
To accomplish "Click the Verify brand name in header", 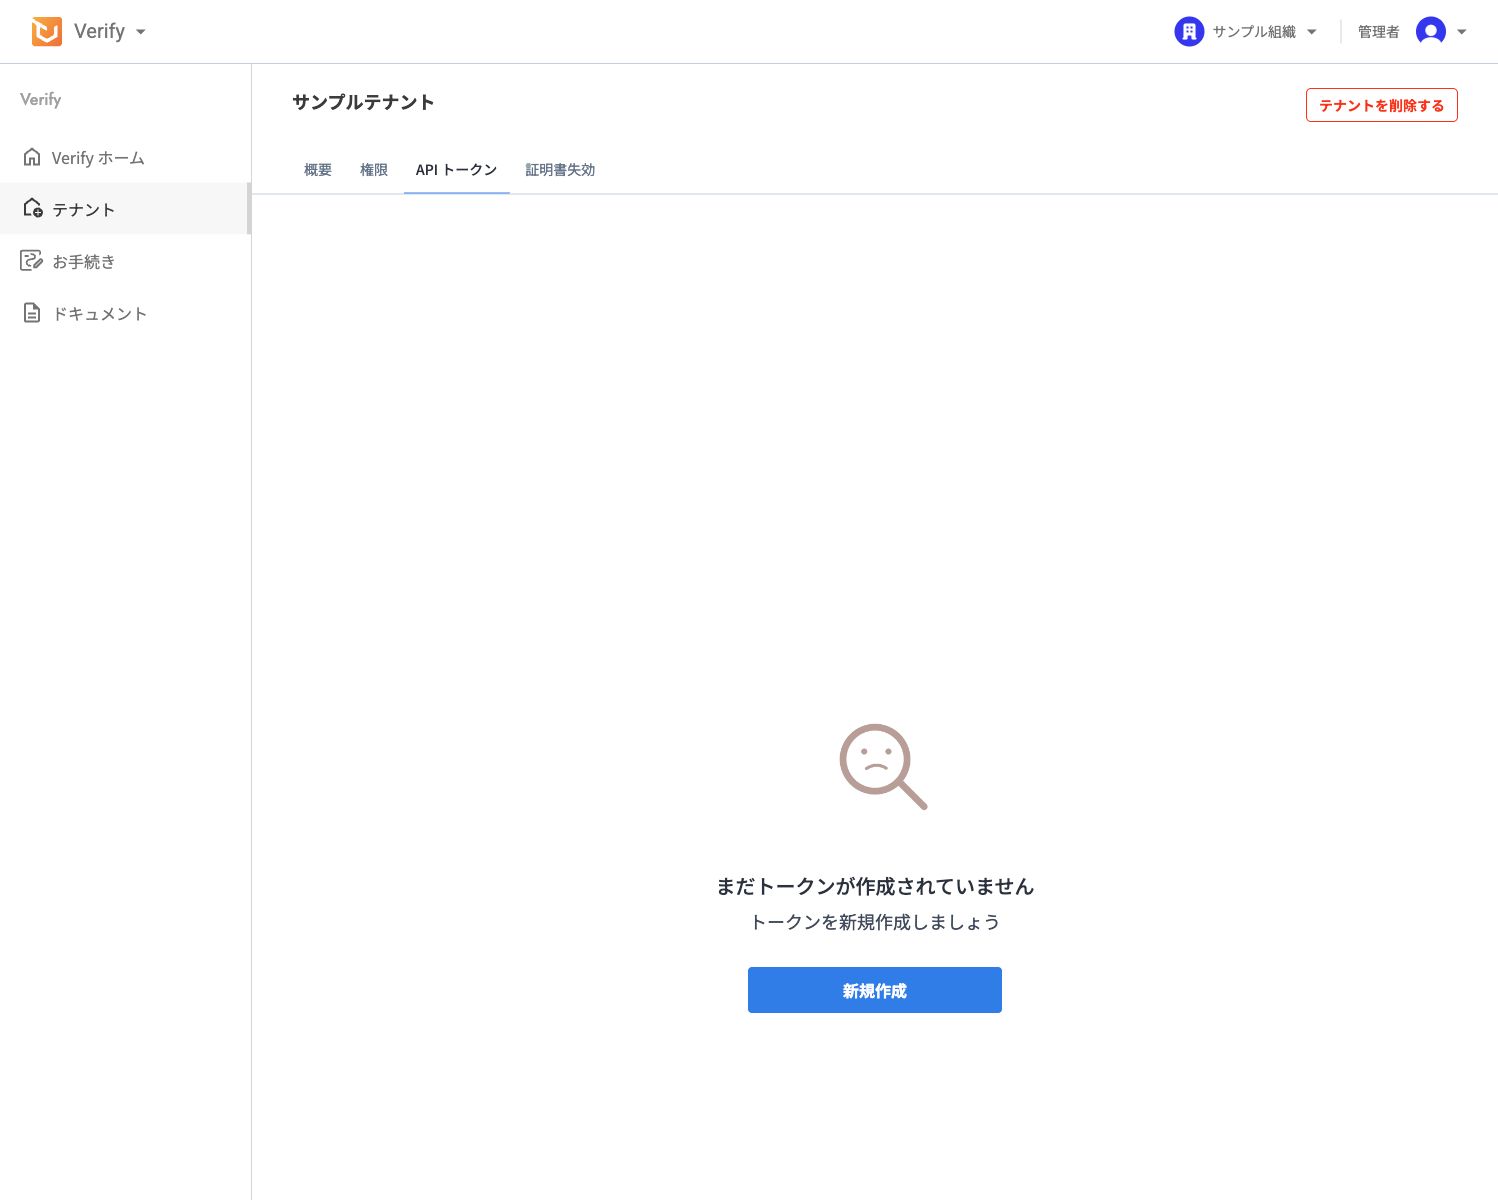I will click(99, 32).
